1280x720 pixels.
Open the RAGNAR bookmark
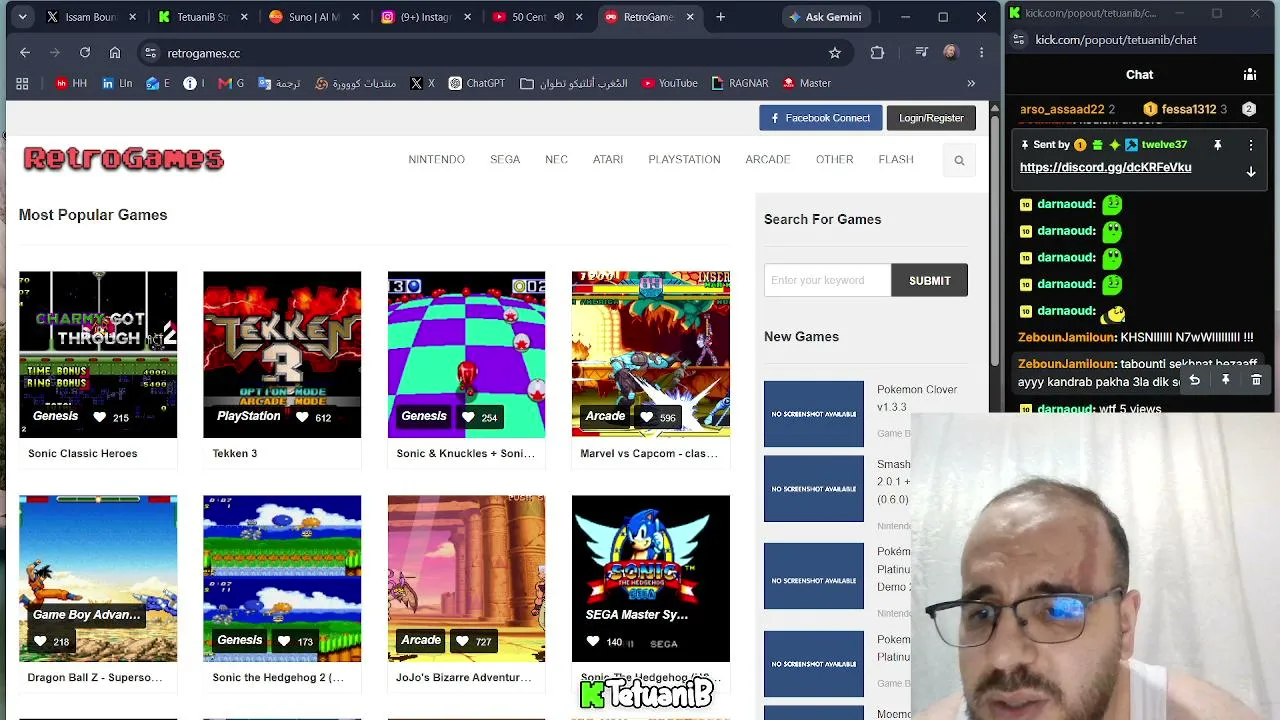click(x=739, y=83)
